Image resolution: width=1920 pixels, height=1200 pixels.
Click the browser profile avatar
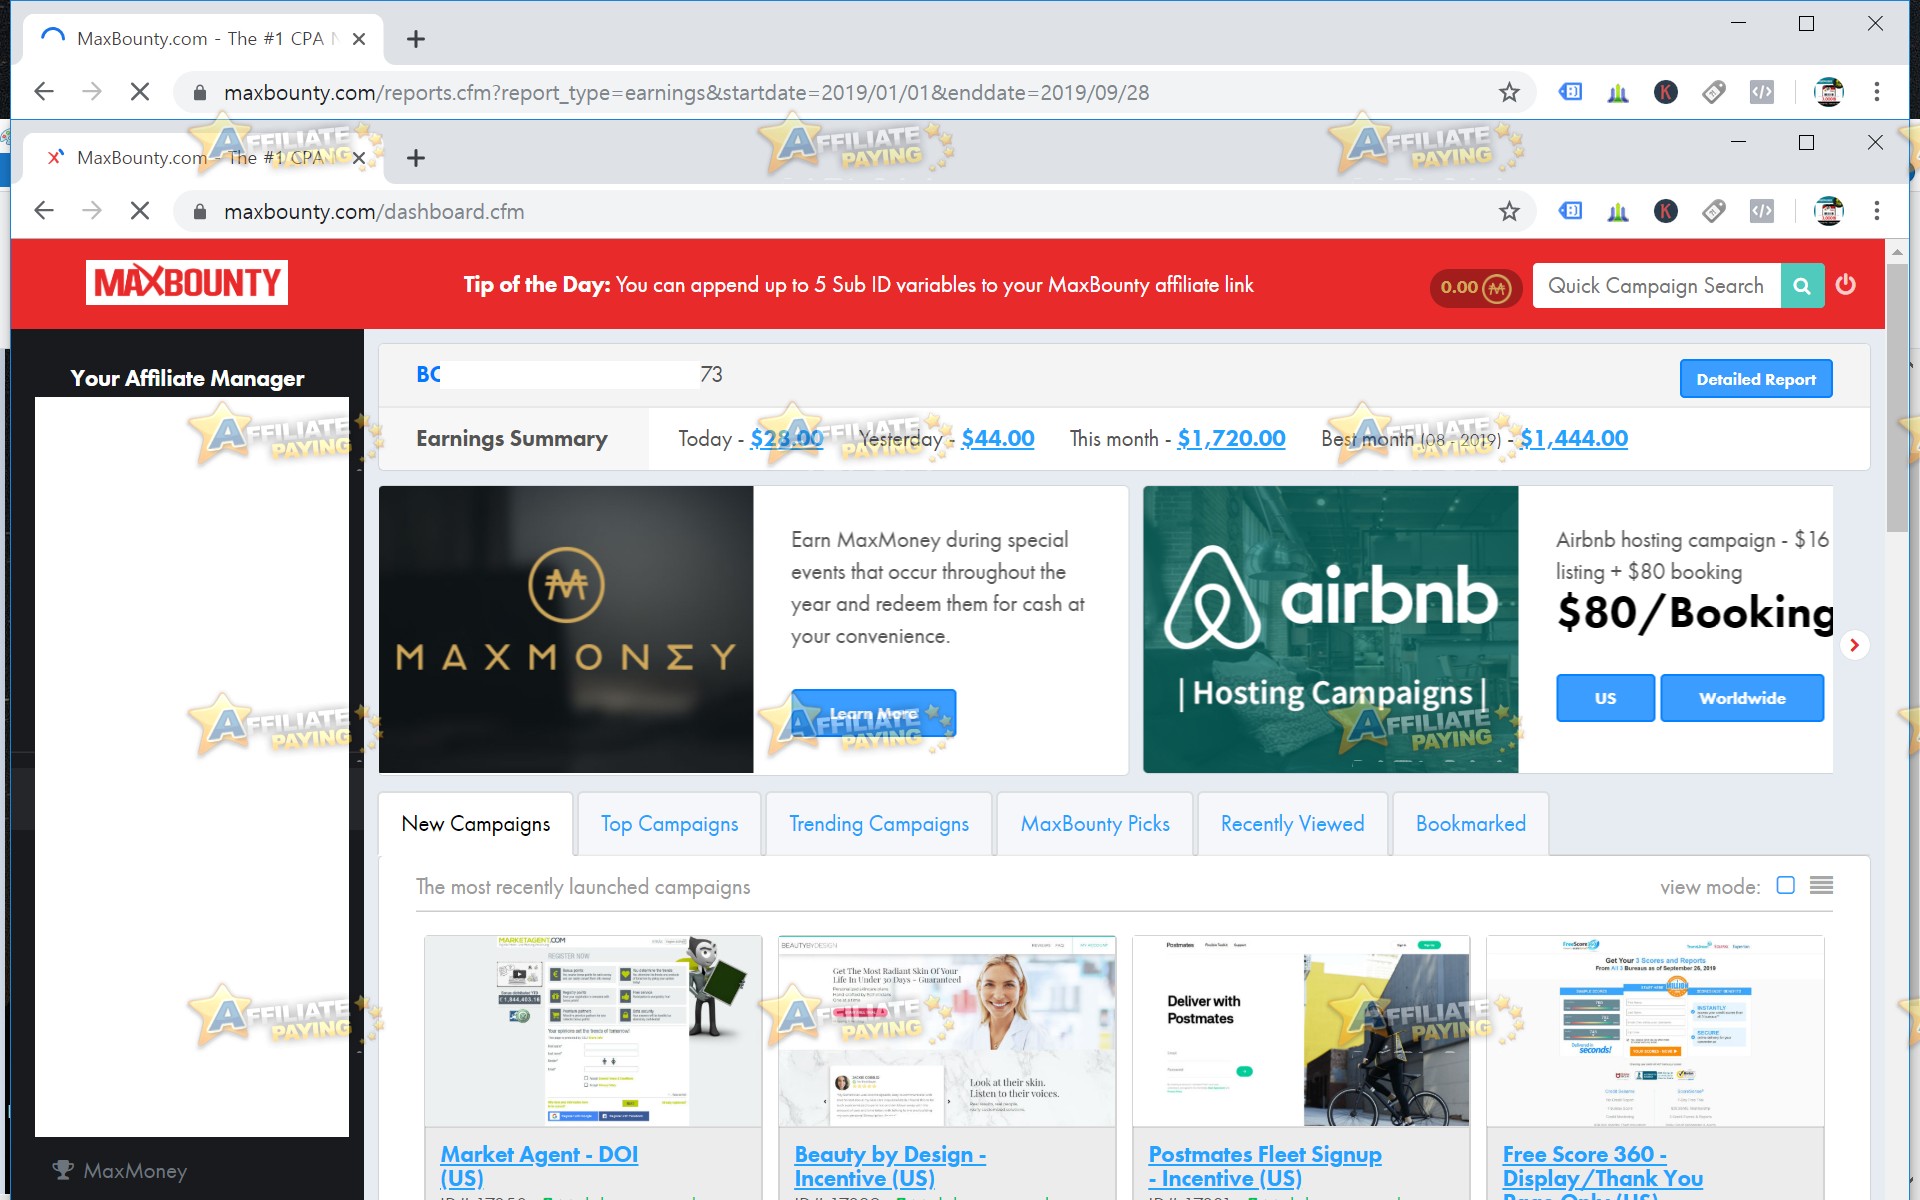click(x=1828, y=211)
